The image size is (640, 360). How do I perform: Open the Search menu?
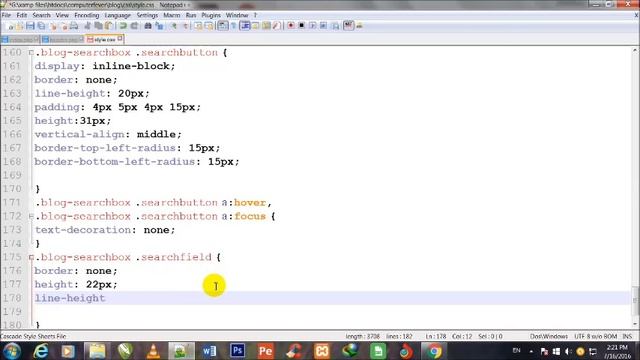point(41,15)
